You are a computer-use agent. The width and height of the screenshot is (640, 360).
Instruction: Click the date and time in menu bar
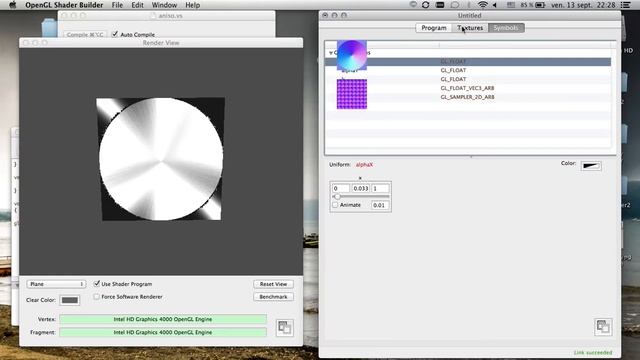coord(583,5)
